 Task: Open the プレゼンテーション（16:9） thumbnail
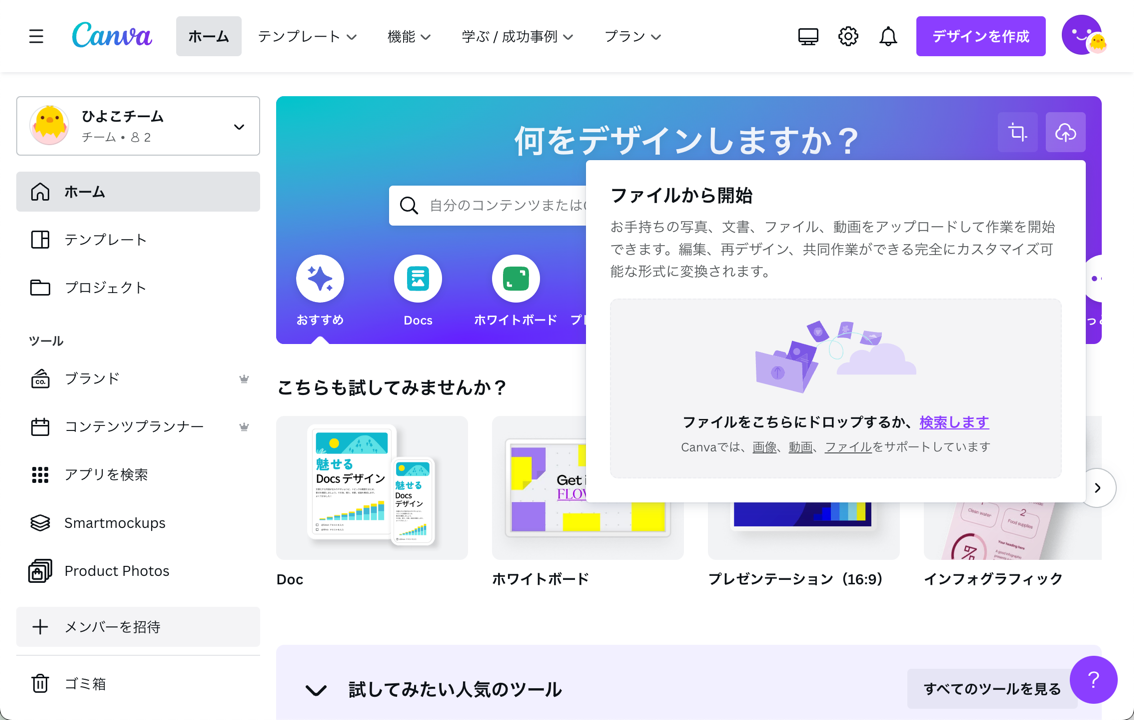click(803, 531)
